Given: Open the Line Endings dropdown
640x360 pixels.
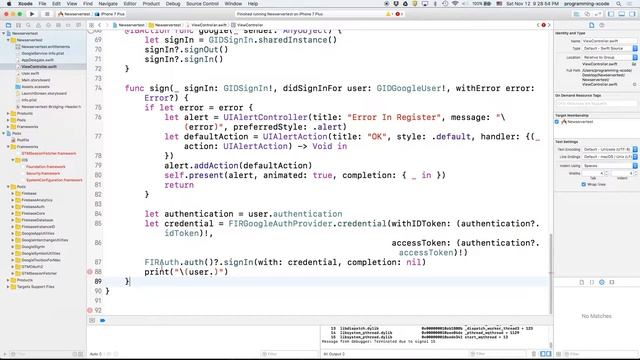Looking at the screenshot, I should 609,157.
